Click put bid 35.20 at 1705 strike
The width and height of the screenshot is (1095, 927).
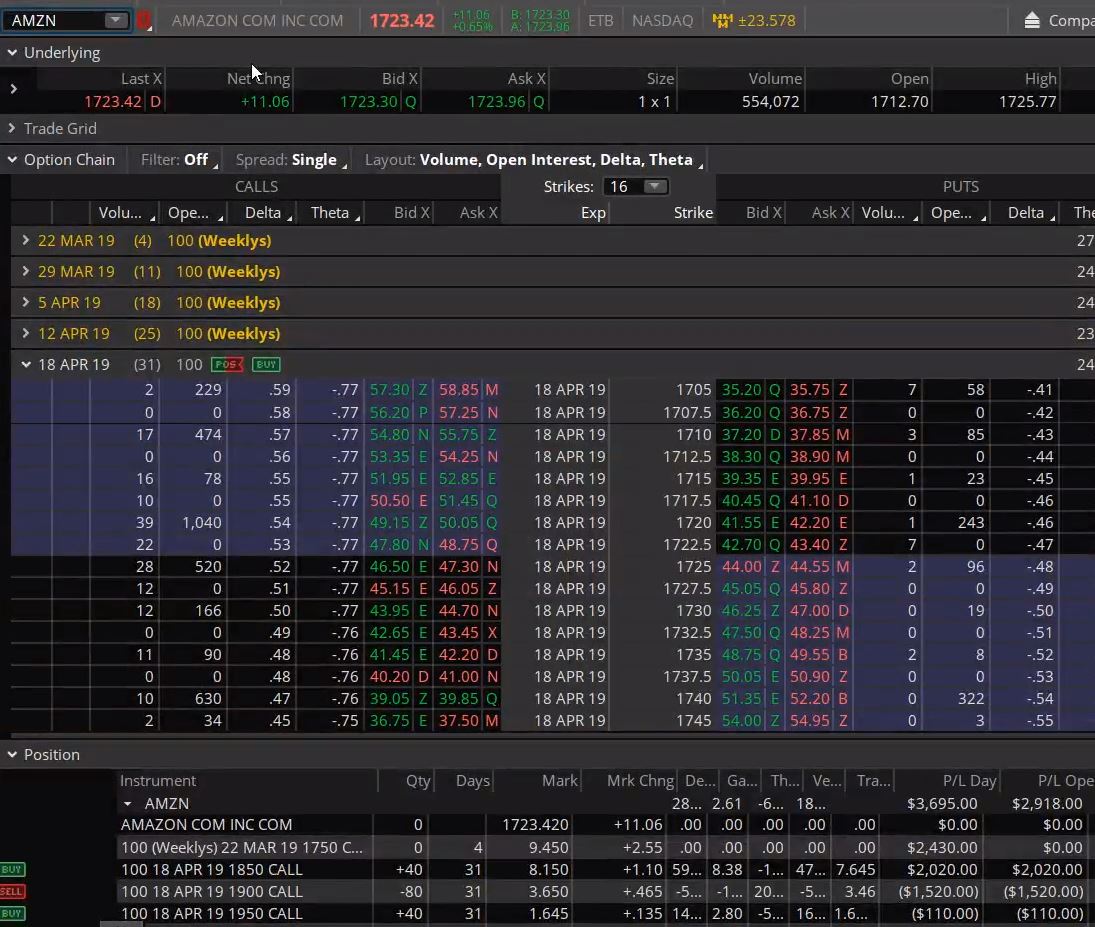click(x=741, y=389)
